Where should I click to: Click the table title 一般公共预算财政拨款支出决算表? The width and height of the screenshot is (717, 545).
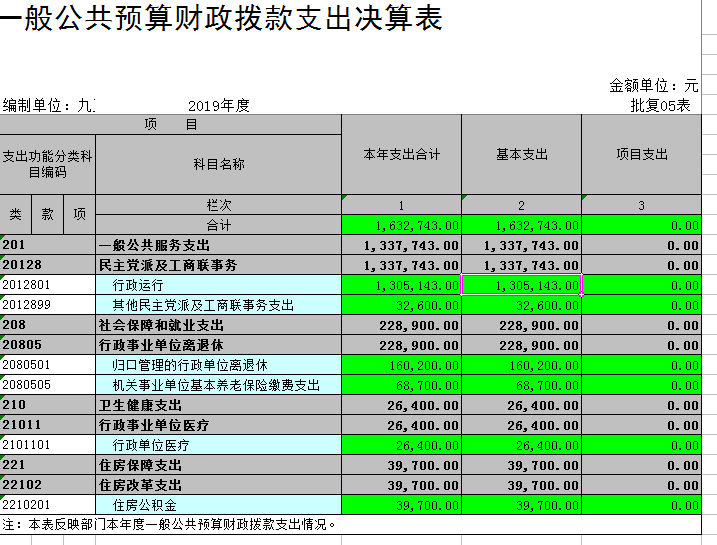pos(222,20)
